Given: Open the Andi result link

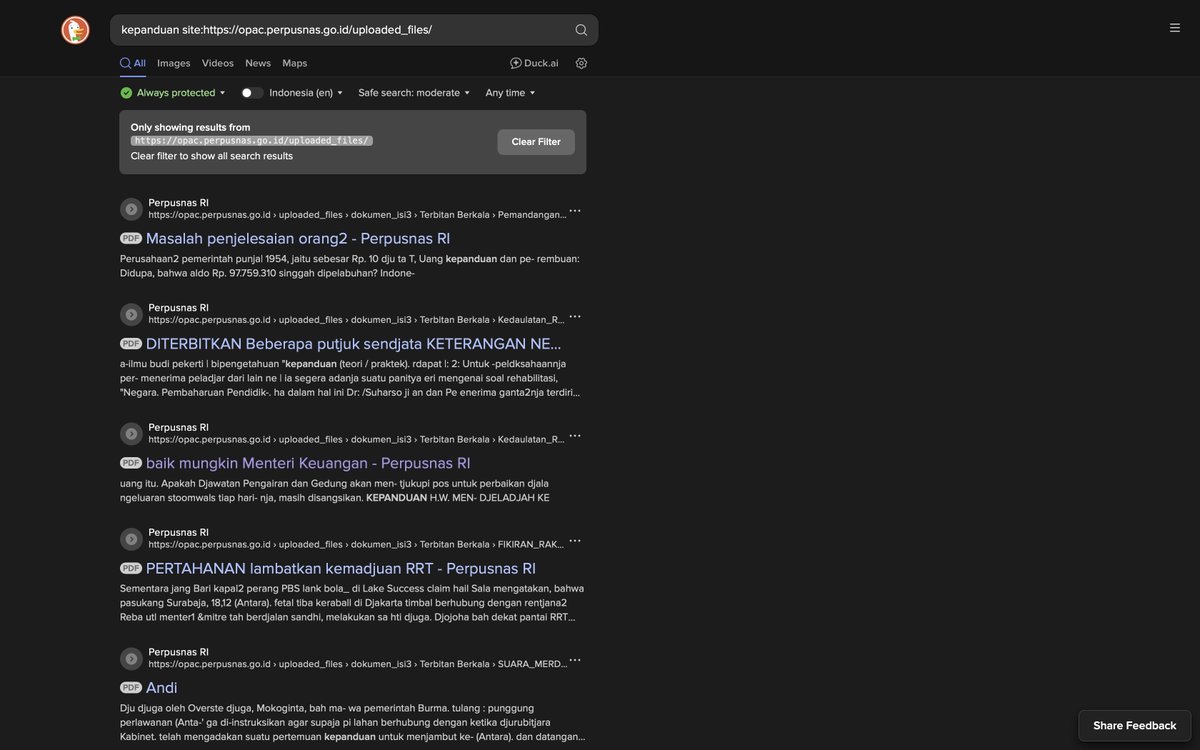Looking at the screenshot, I should pos(162,688).
